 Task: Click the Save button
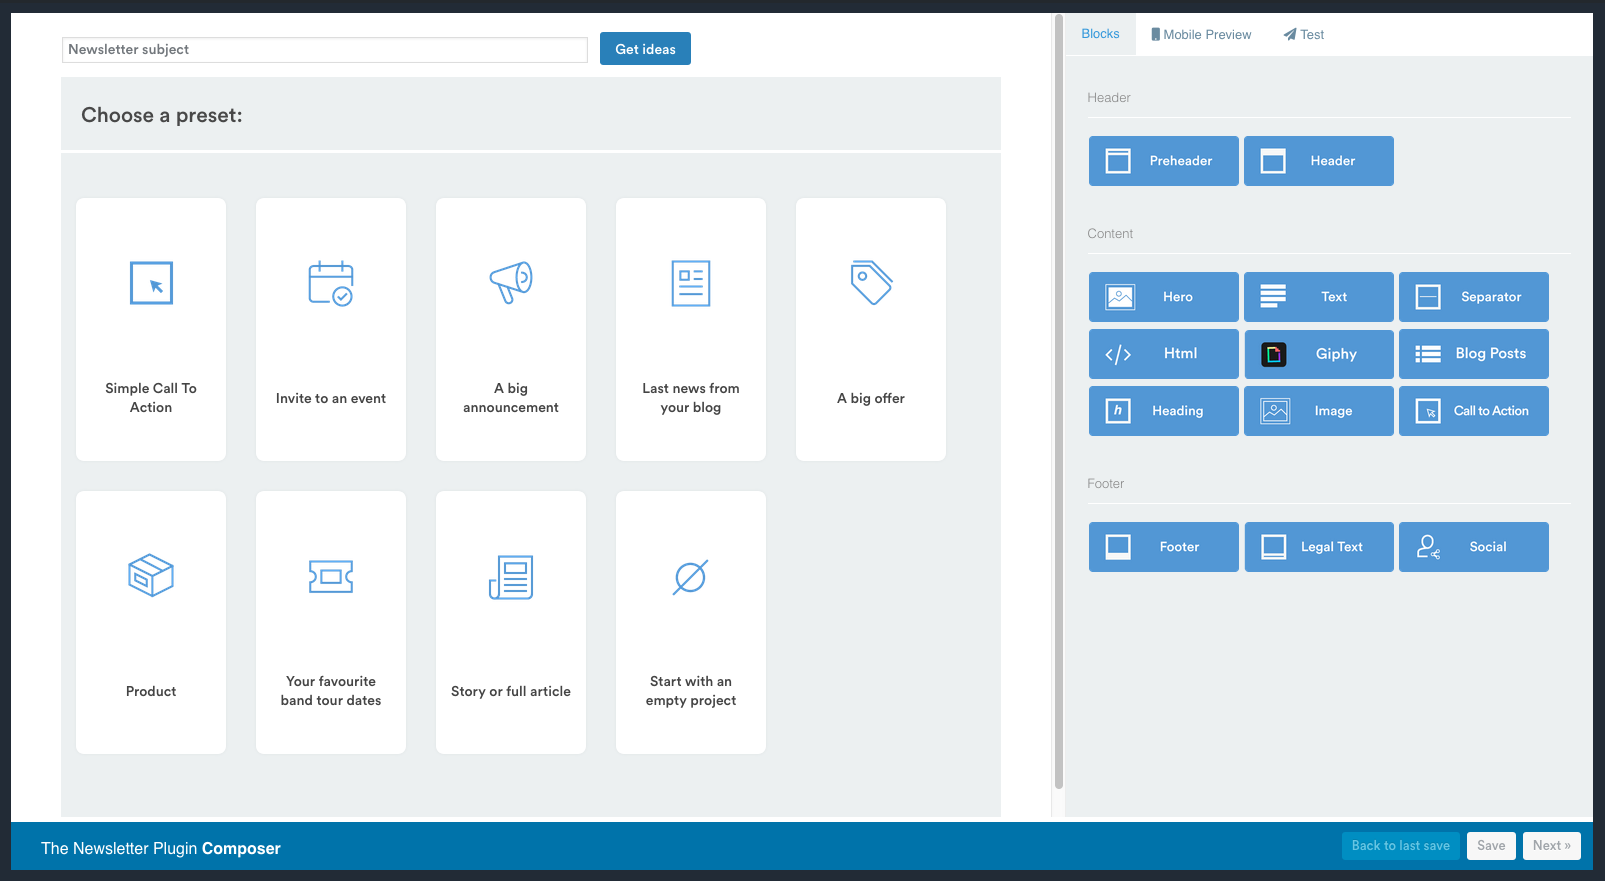click(1491, 846)
